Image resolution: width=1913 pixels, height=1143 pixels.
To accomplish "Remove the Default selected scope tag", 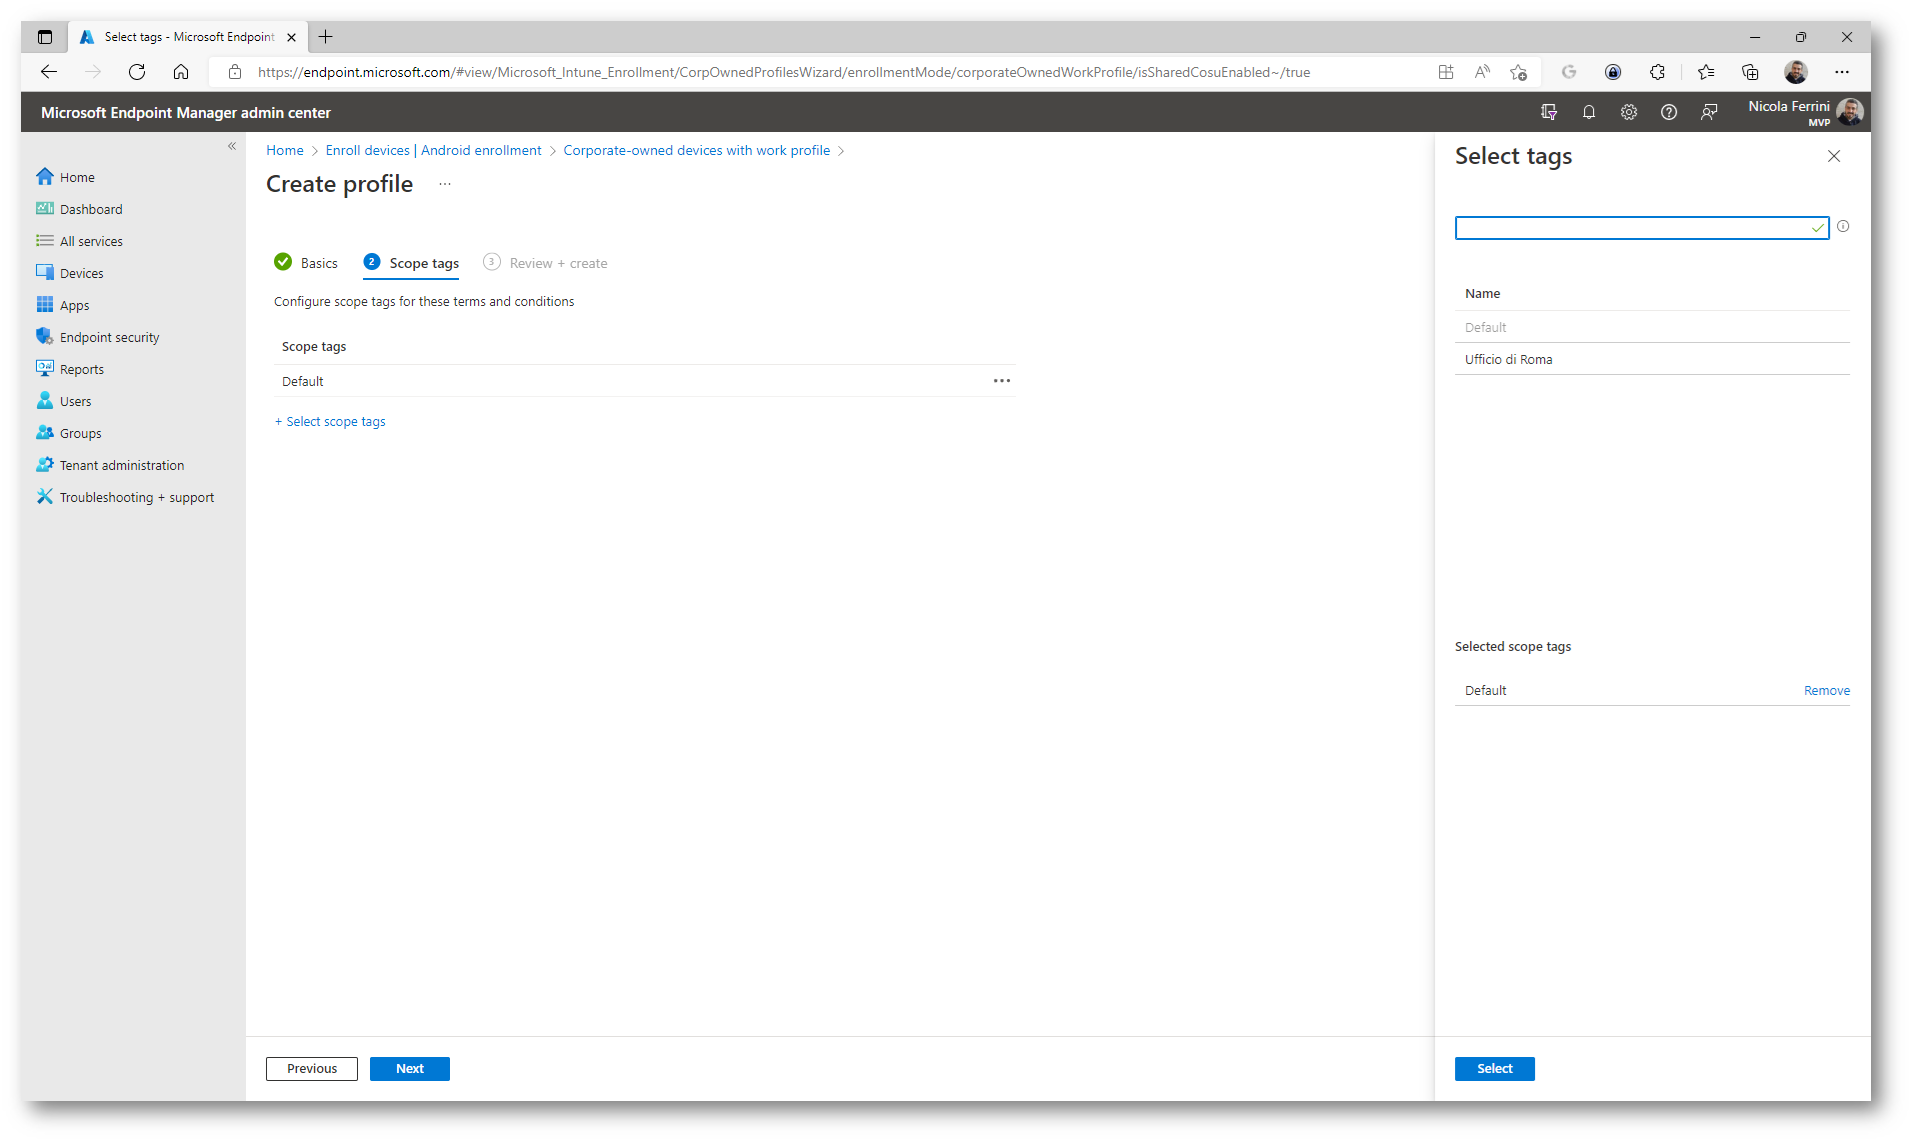I will click(1826, 691).
